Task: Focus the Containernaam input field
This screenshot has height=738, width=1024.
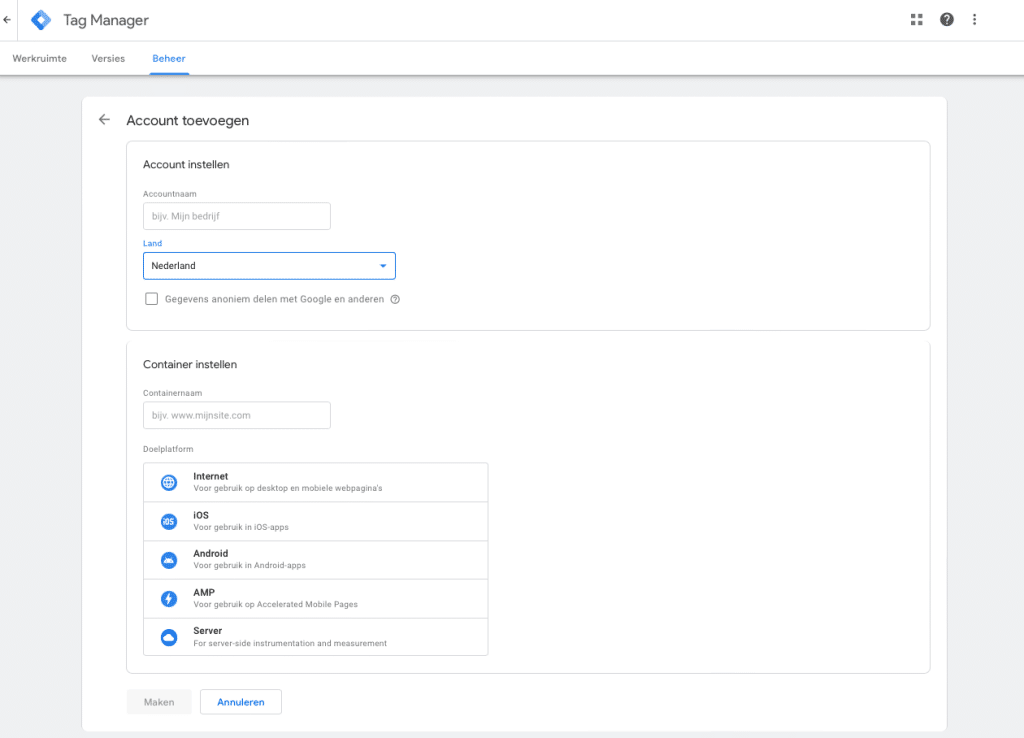Action: [x=237, y=415]
